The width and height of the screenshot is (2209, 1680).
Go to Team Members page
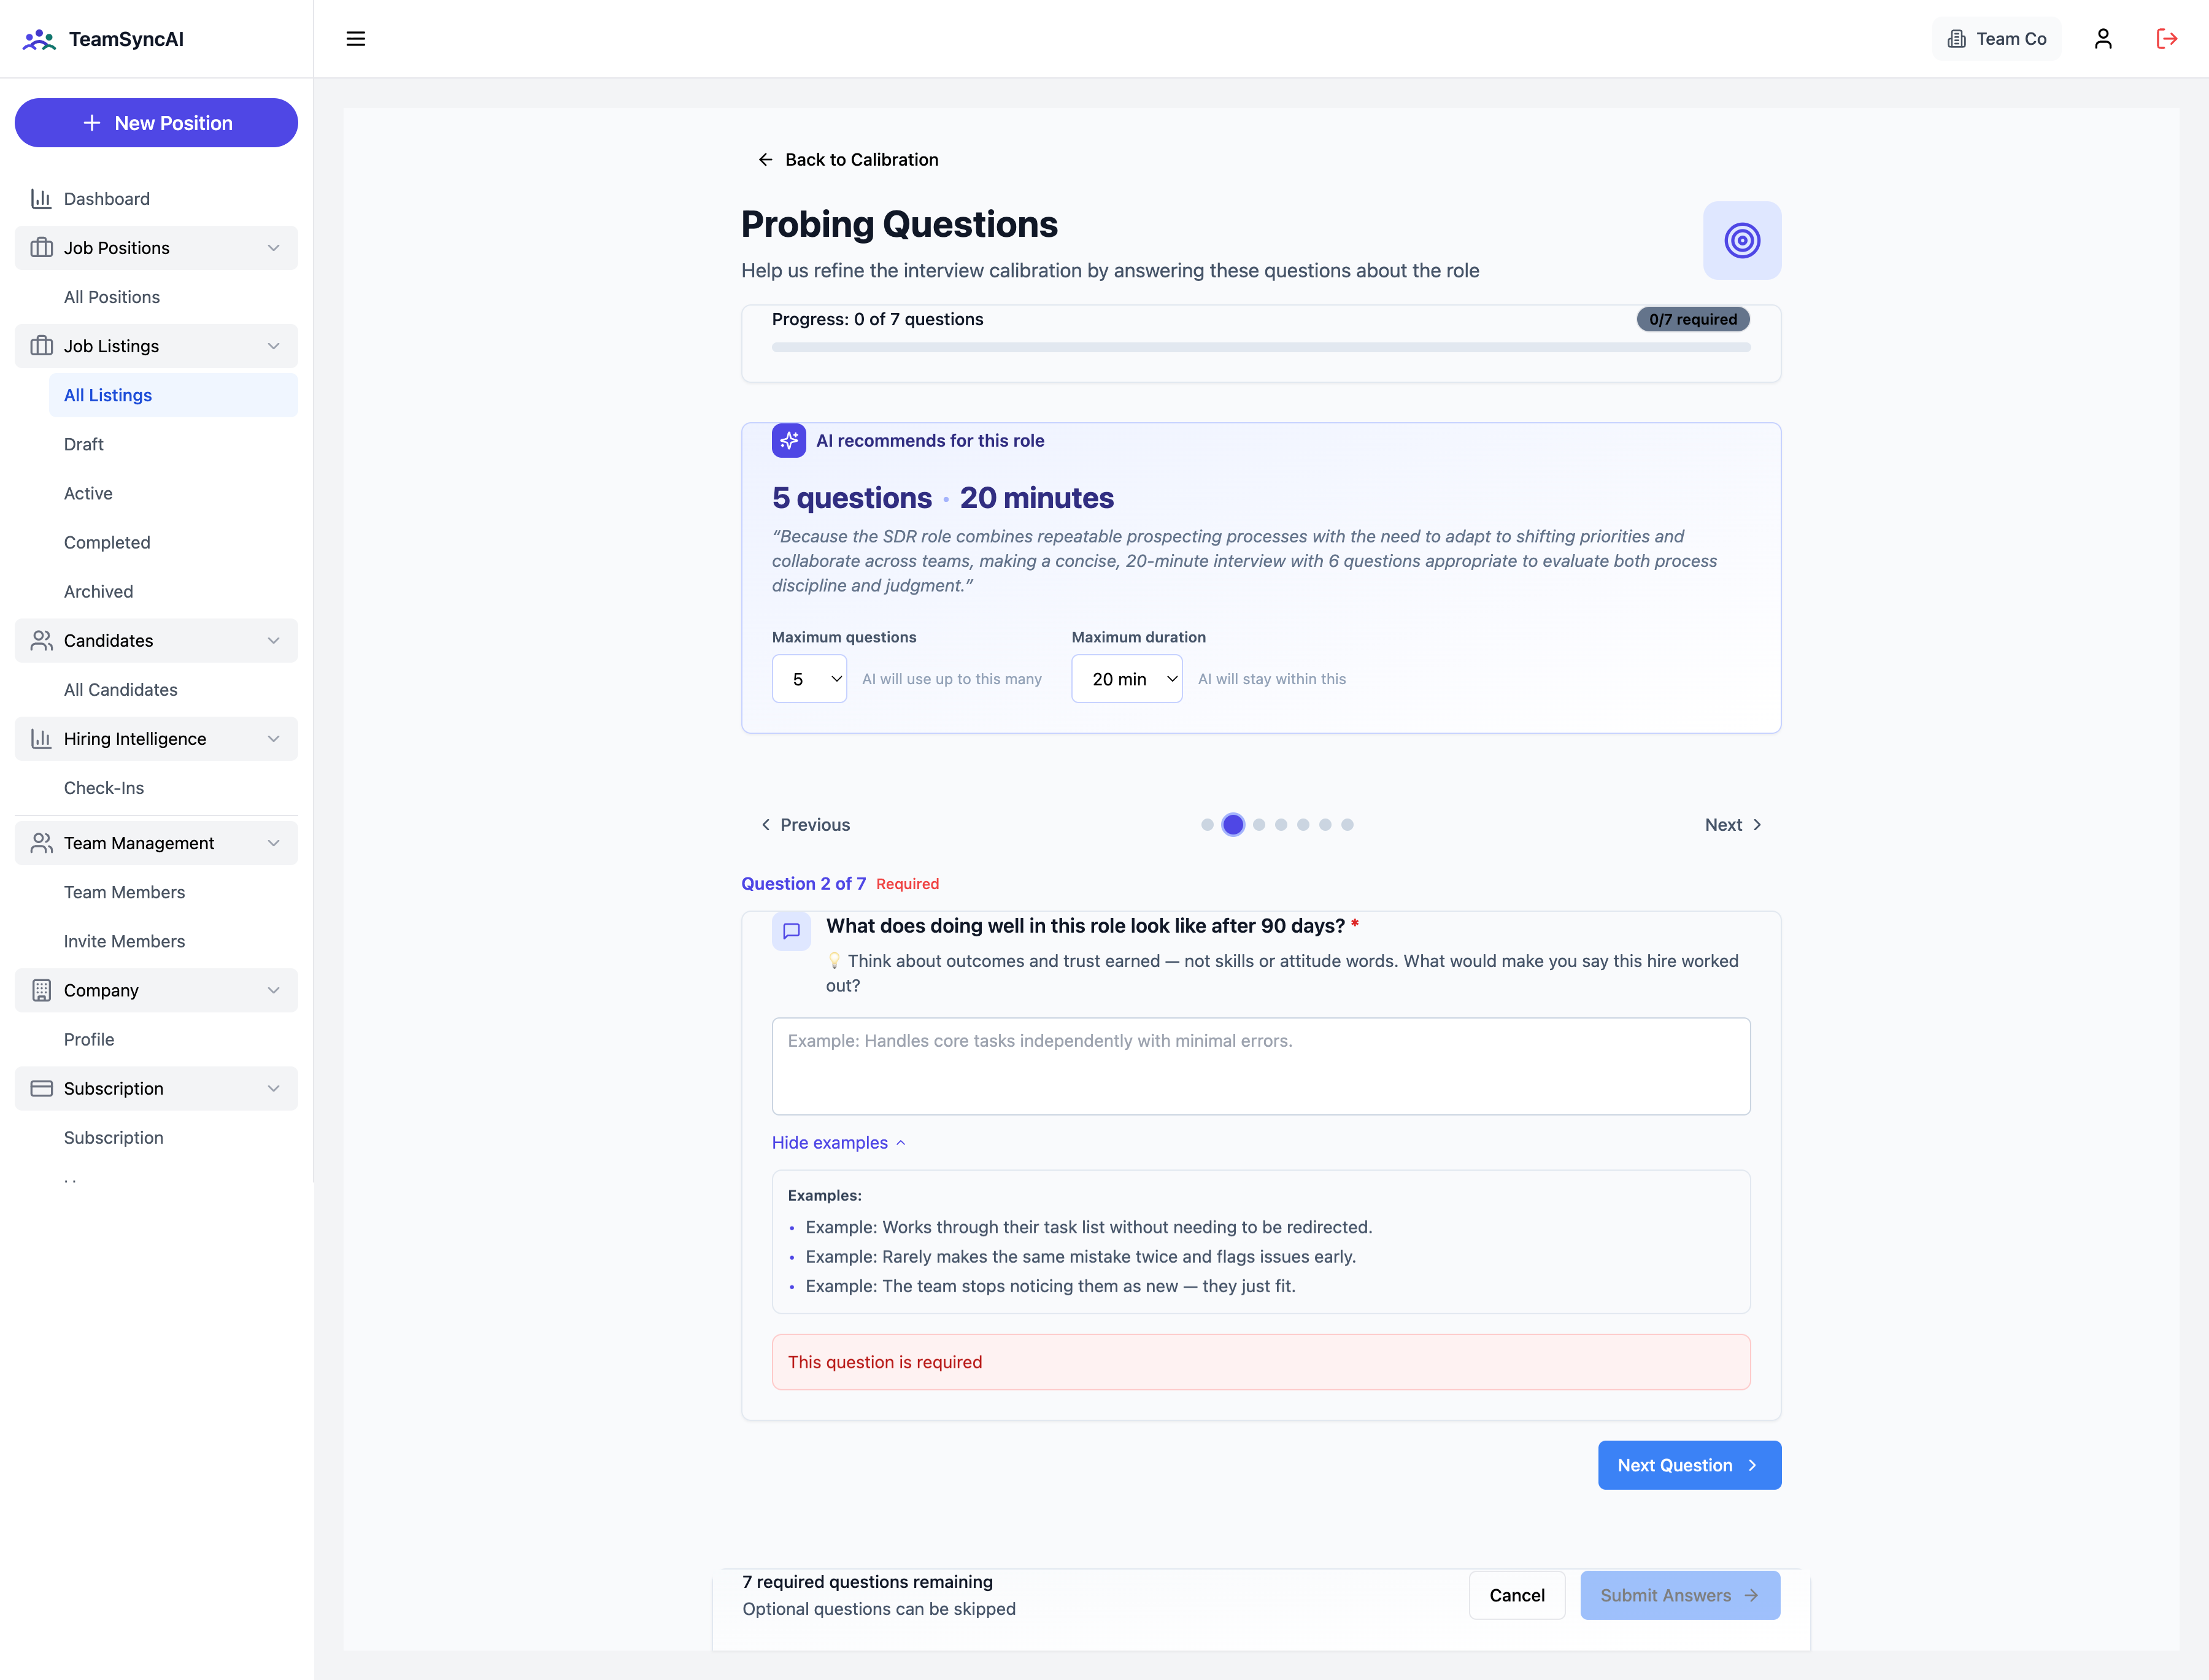[124, 892]
